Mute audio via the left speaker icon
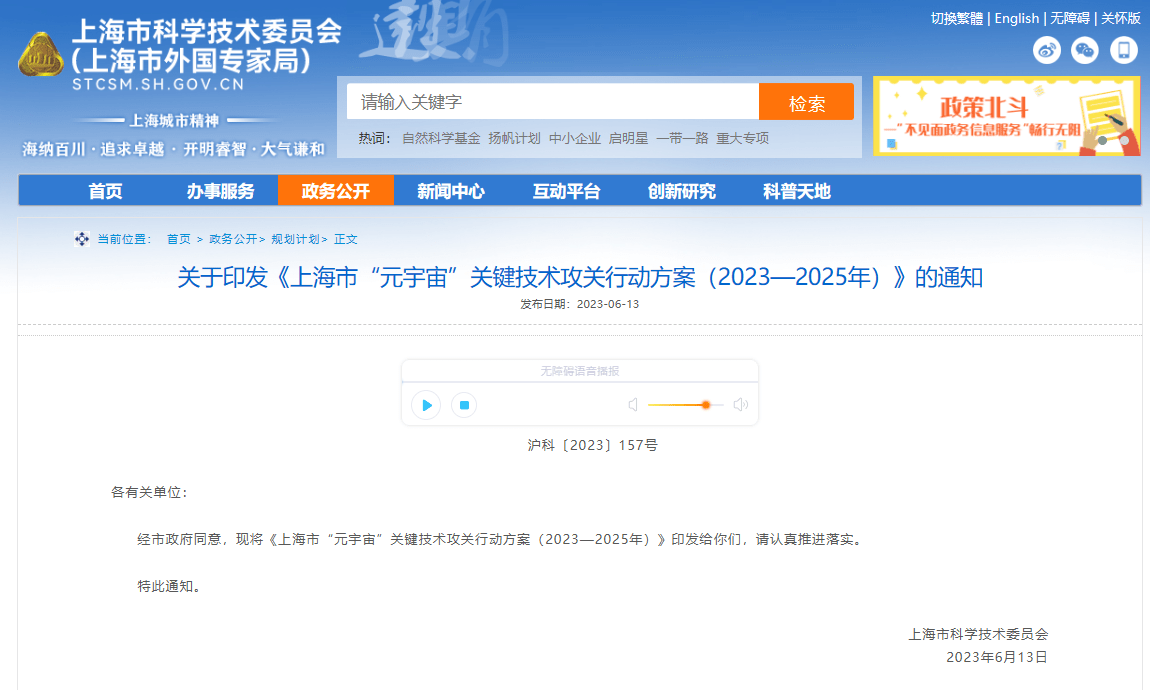The height and width of the screenshot is (690, 1150). point(633,404)
